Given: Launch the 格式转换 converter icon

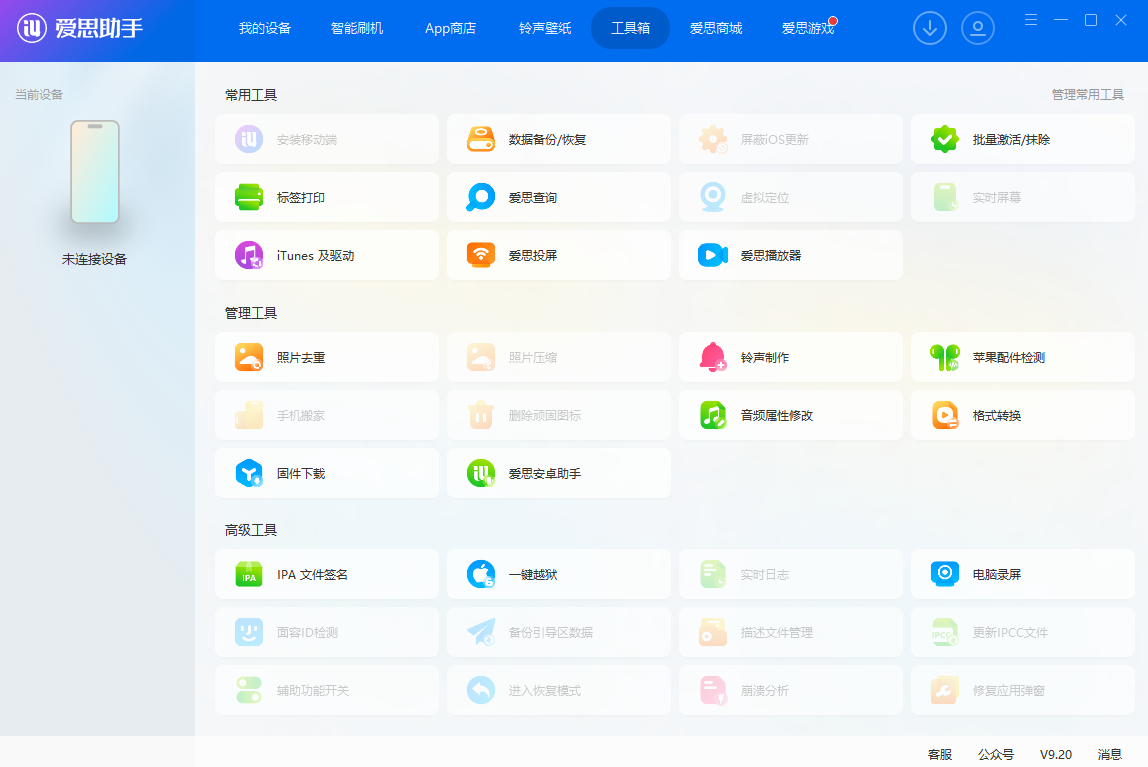Looking at the screenshot, I should (944, 415).
